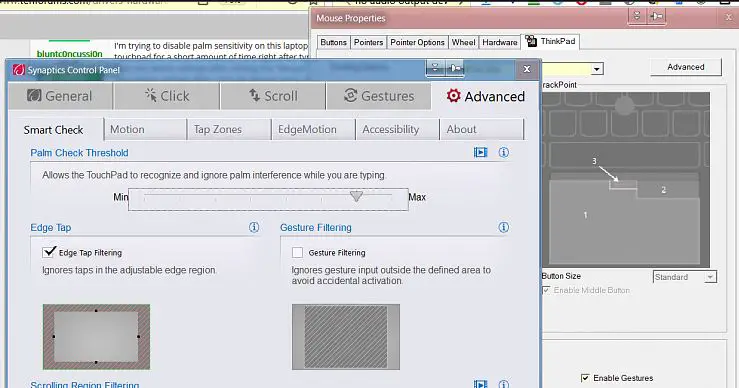
Task: Select the ThinkPad tab in Mouse Properties
Action: click(x=550, y=41)
